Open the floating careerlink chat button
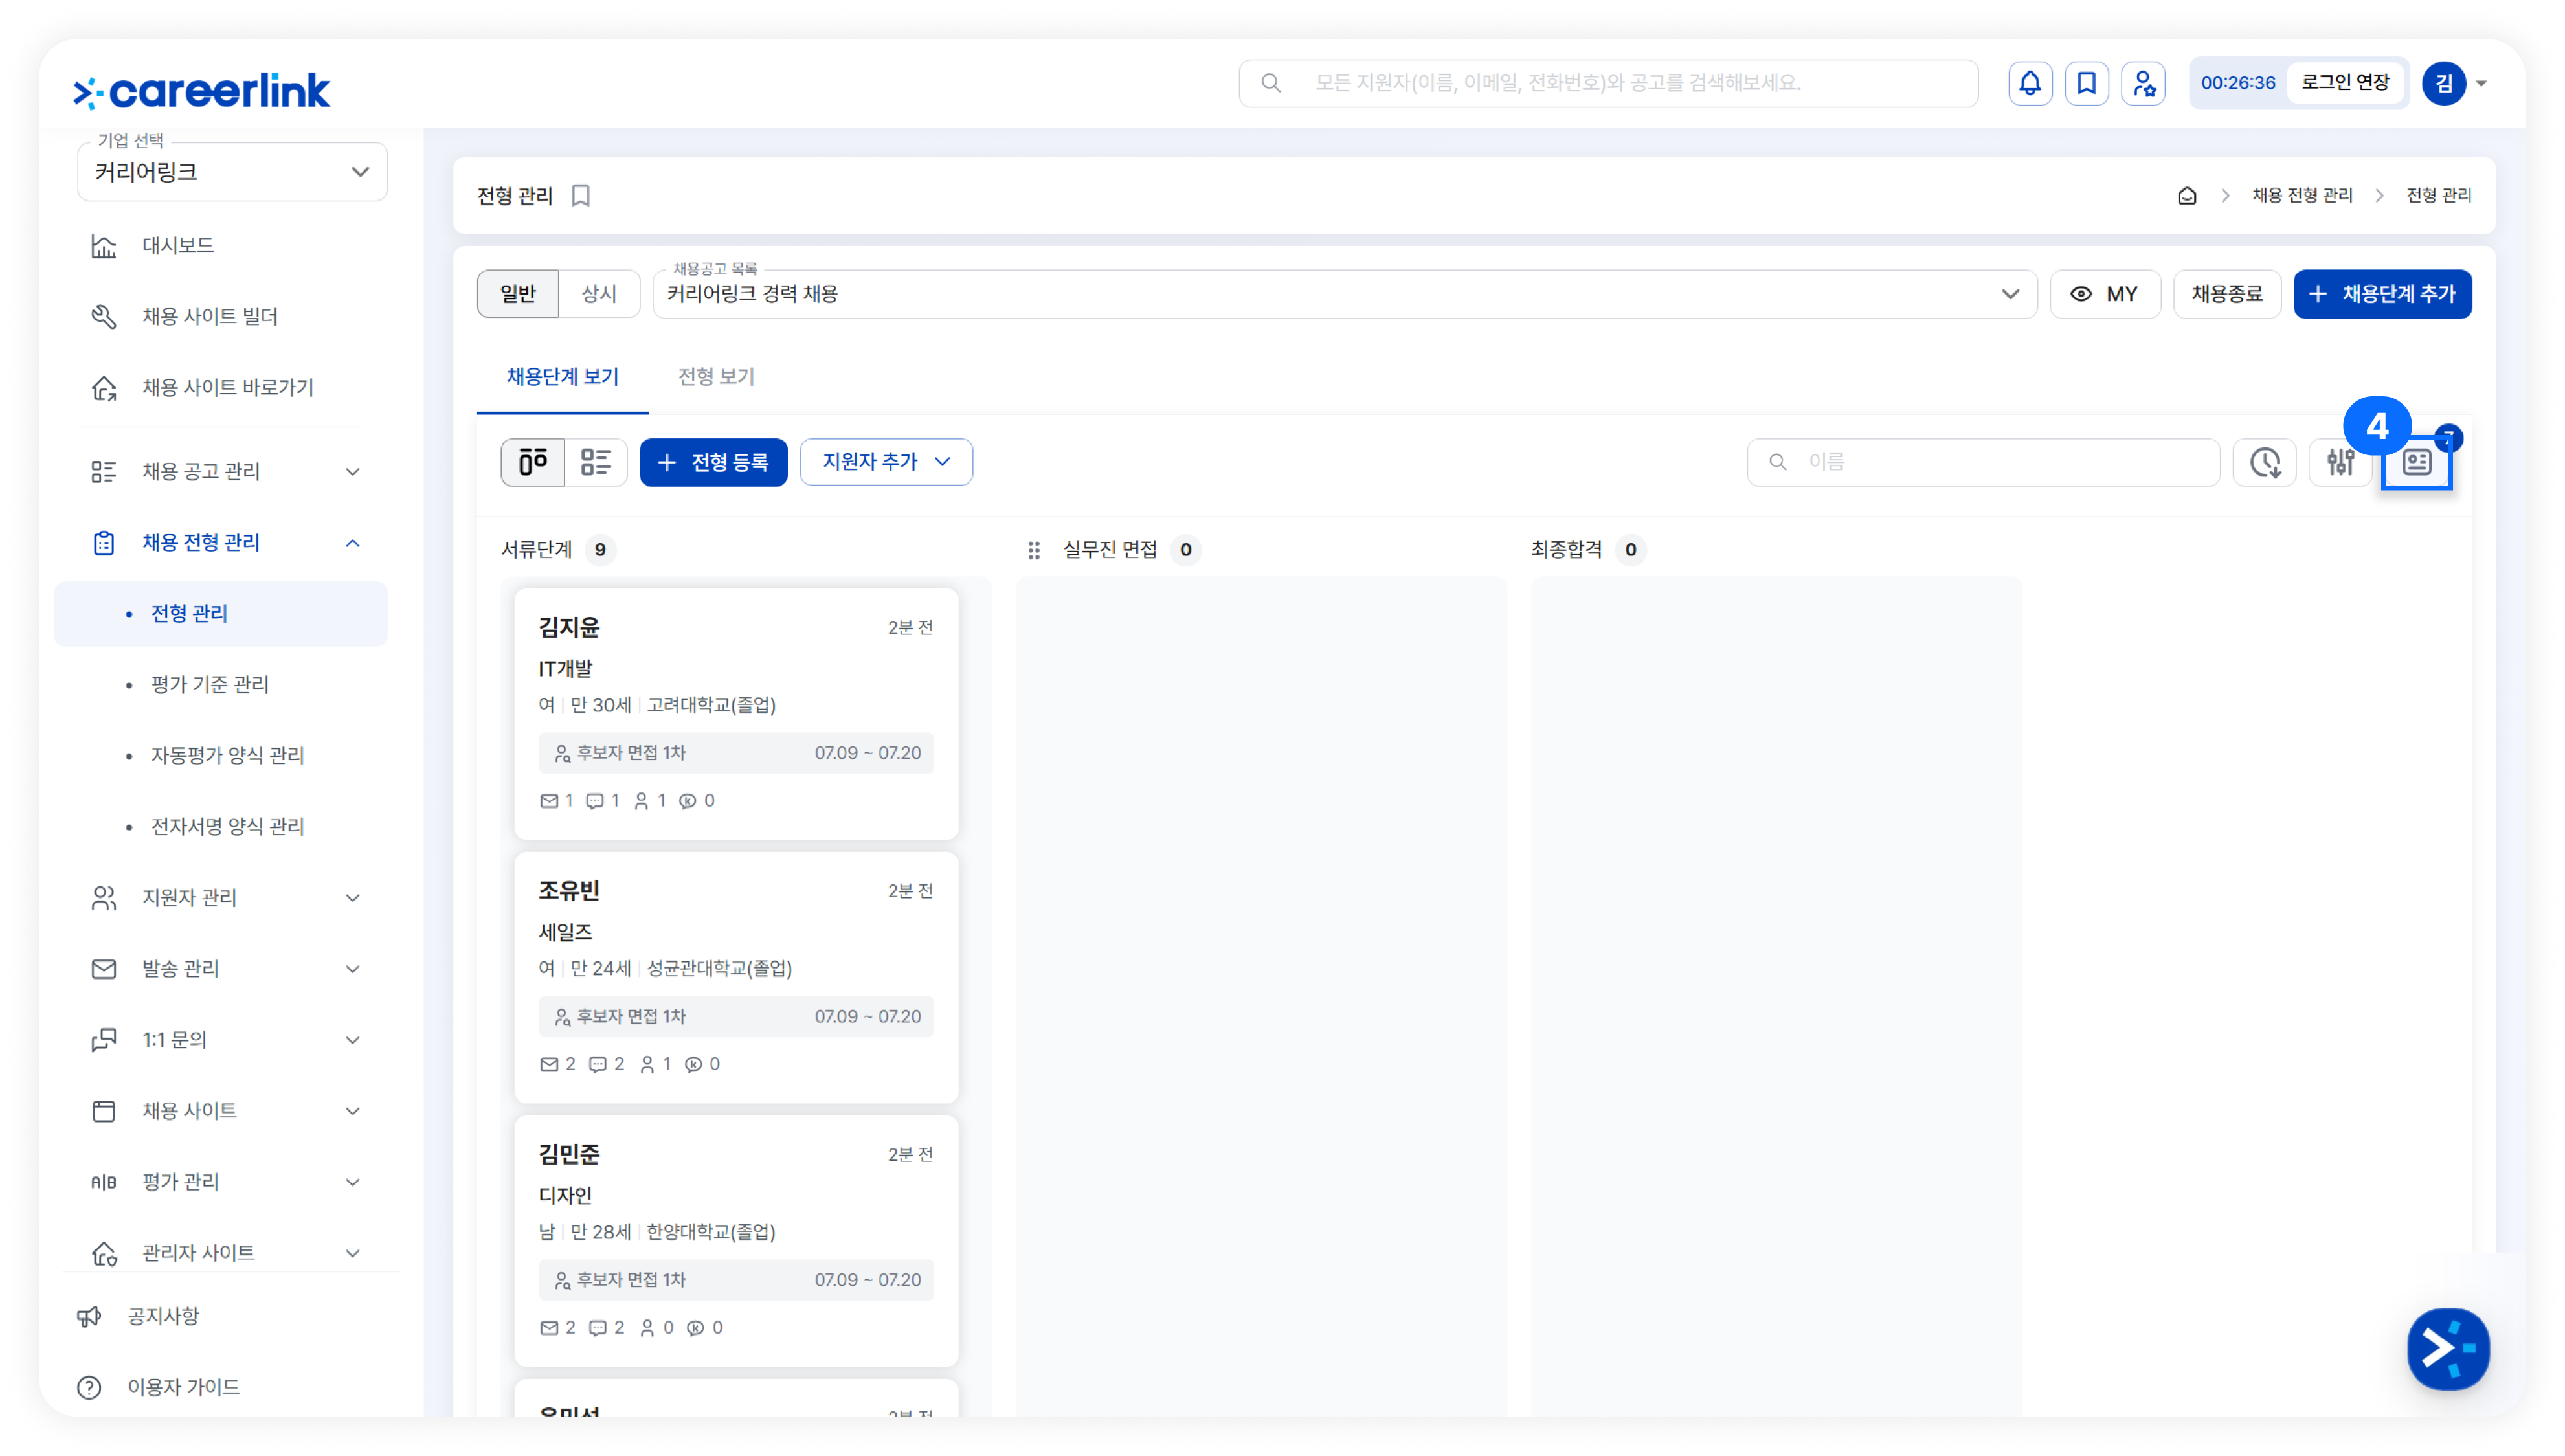This screenshot has height=1456, width=2565. 2448,1348
